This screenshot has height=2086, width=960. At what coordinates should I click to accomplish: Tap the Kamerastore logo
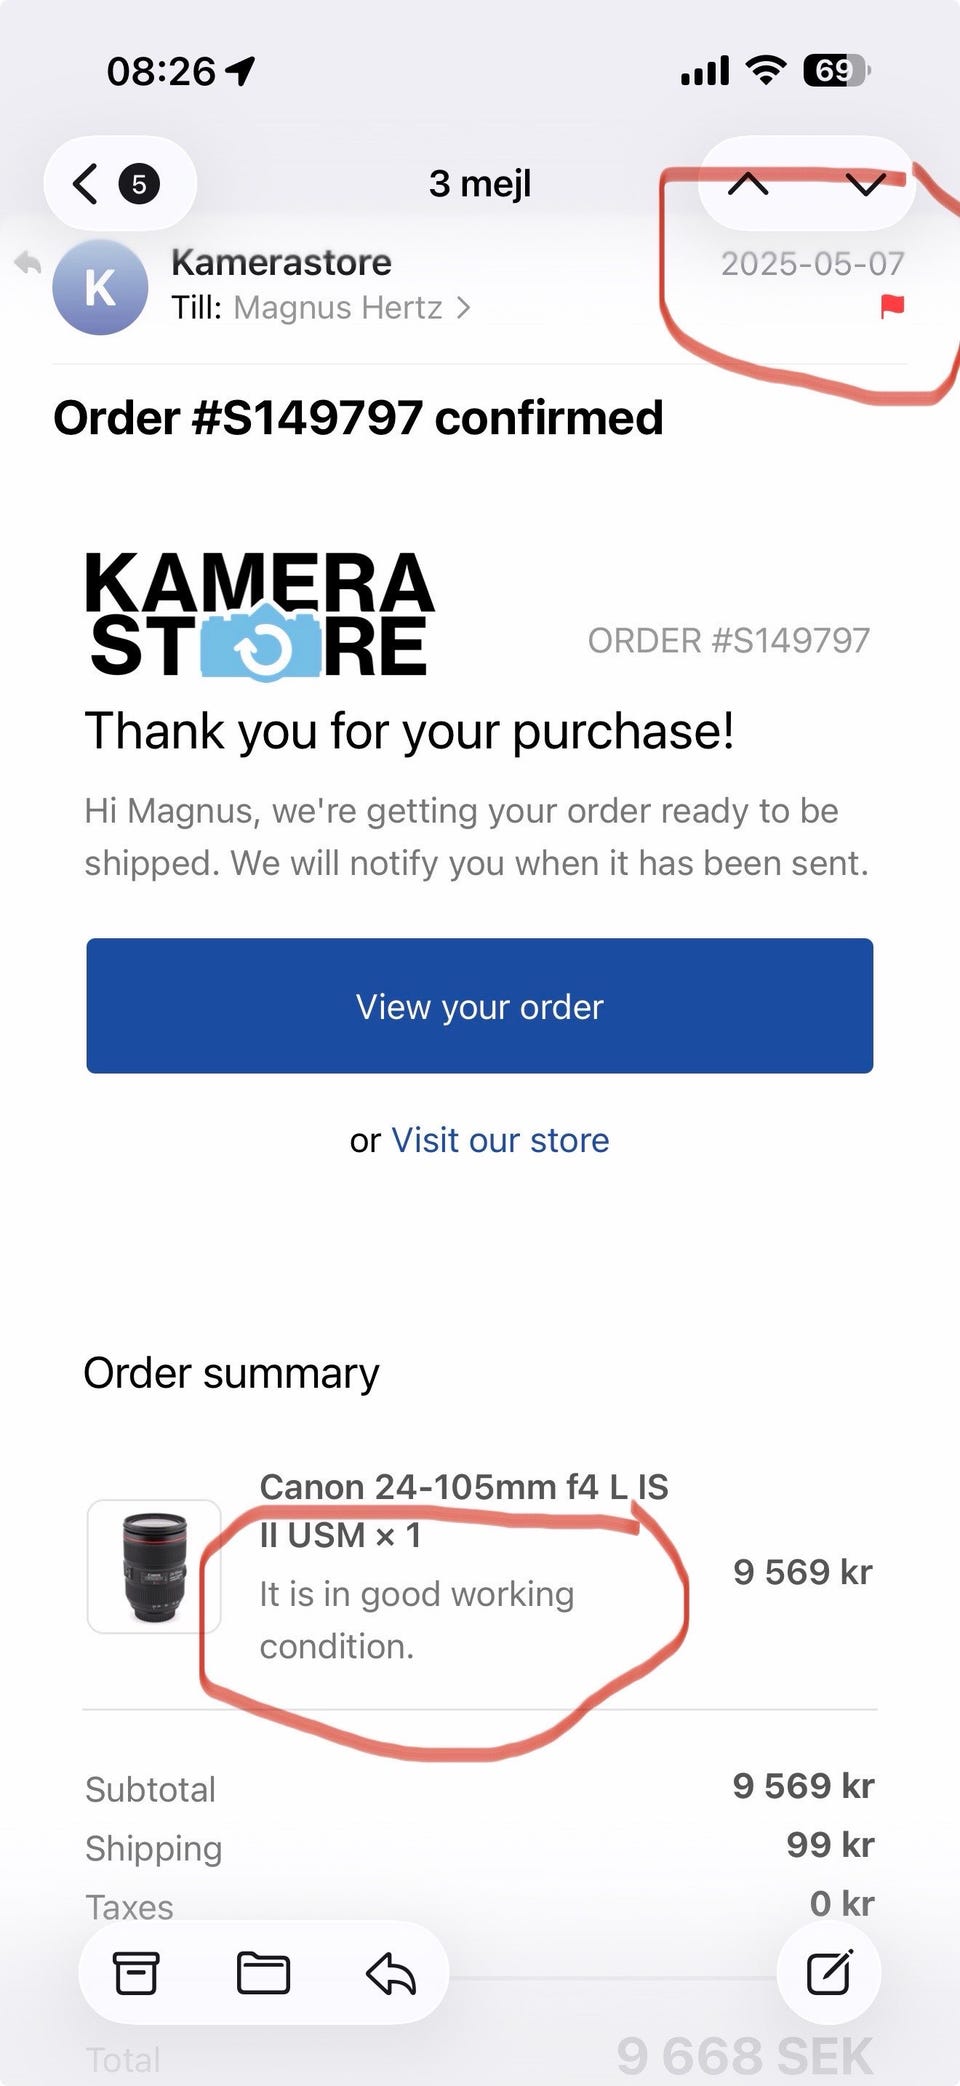tap(260, 616)
